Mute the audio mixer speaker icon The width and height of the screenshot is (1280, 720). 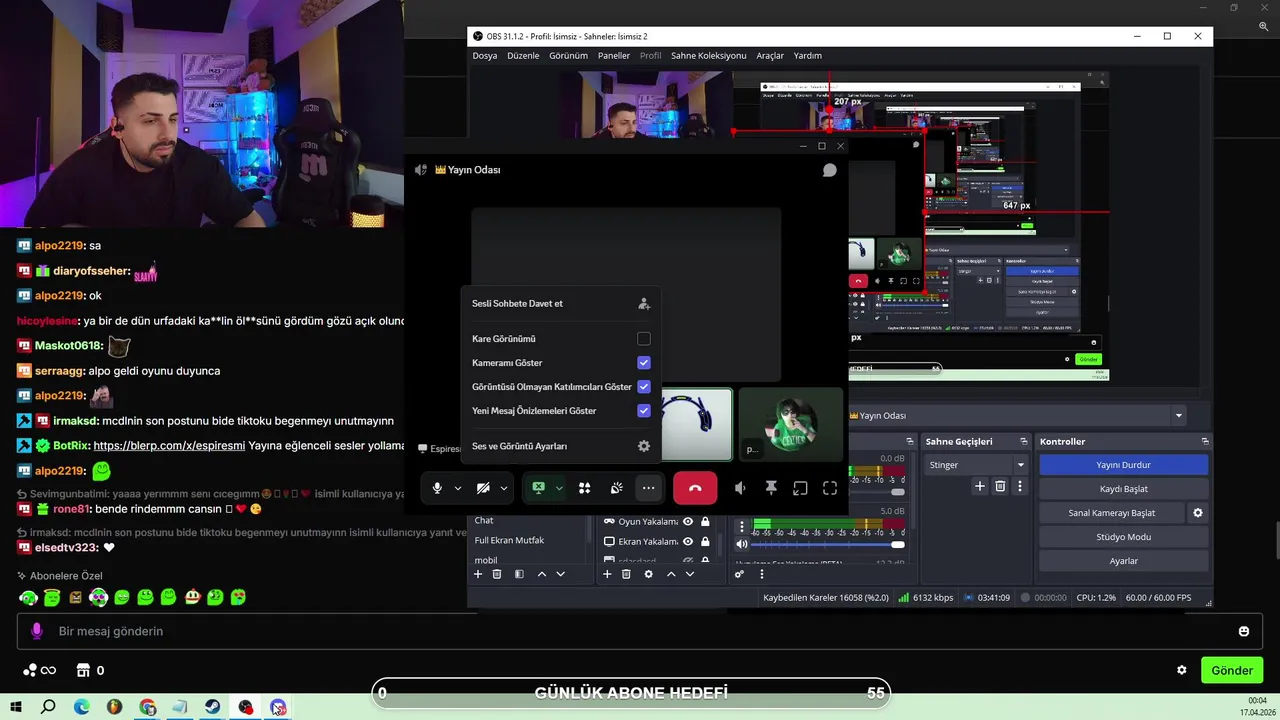tap(741, 544)
